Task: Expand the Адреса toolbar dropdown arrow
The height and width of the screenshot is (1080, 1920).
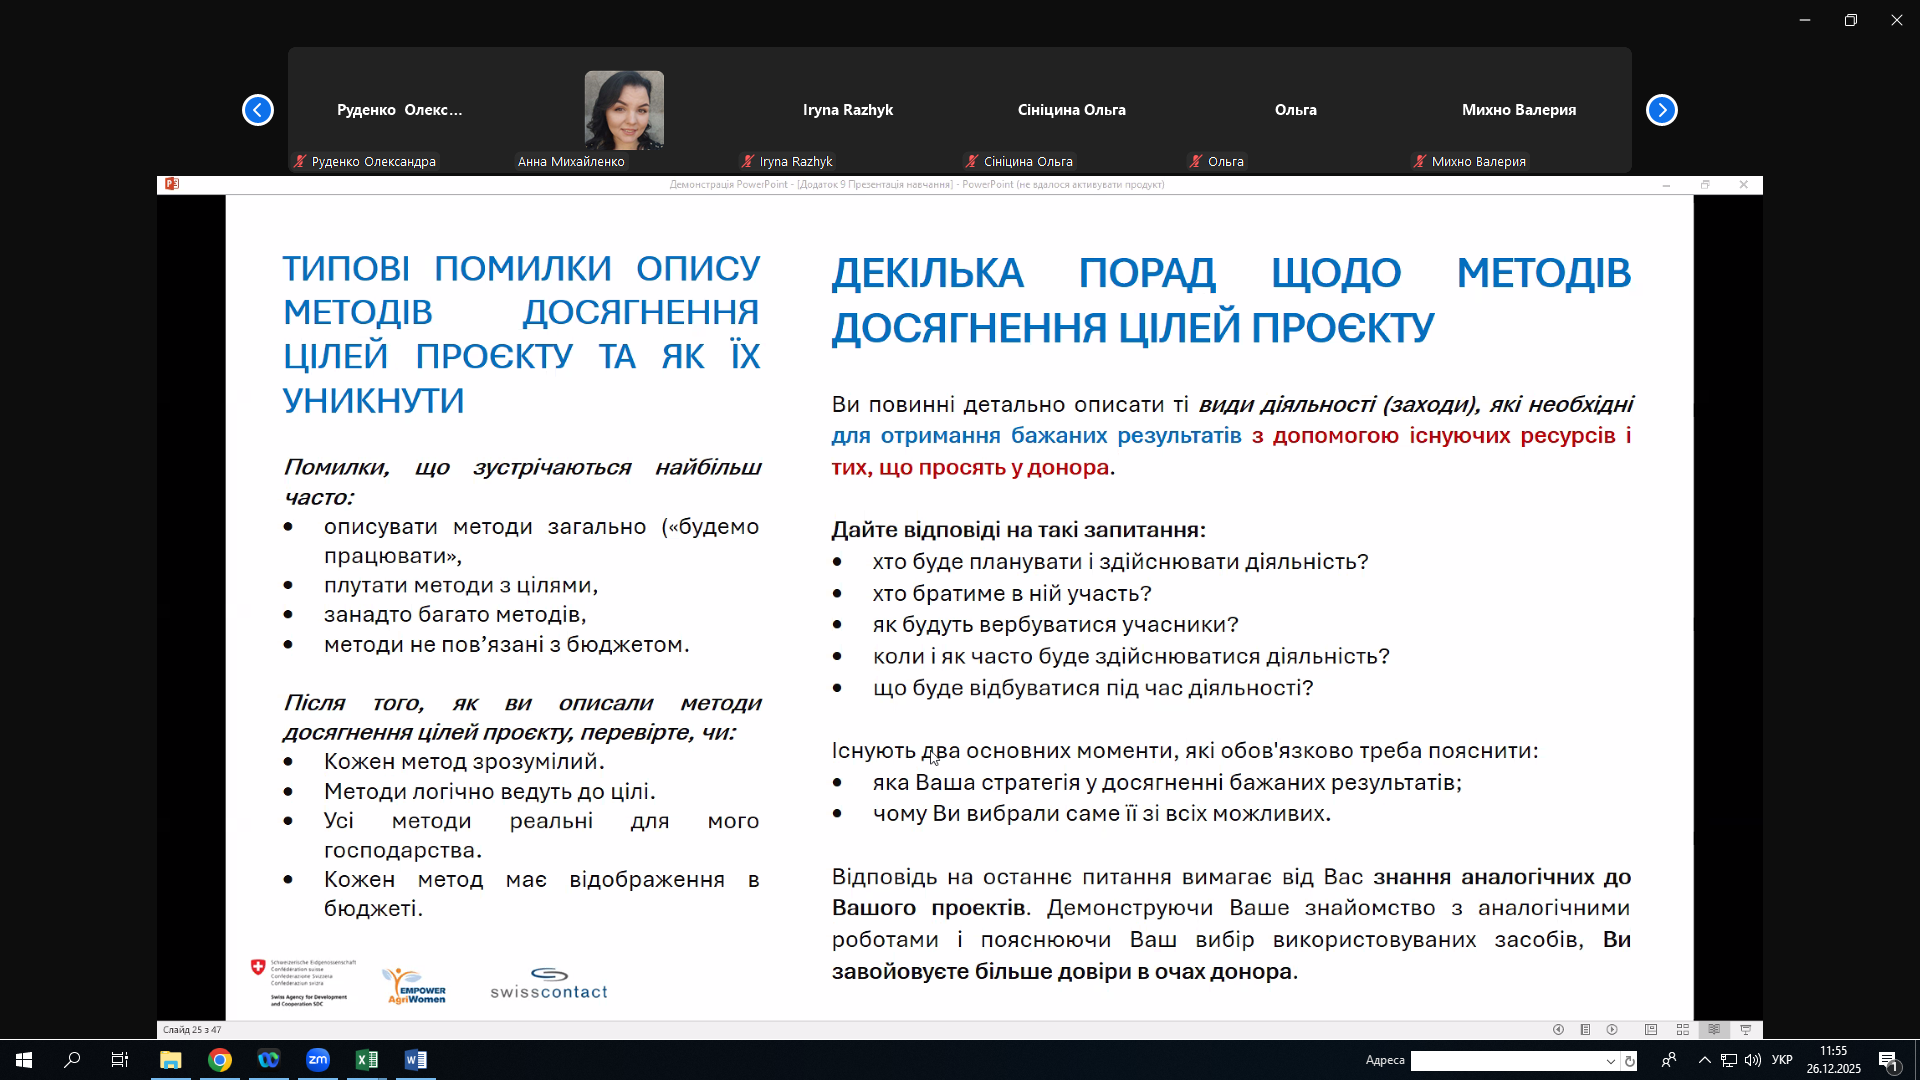Action: pos(1610,1061)
